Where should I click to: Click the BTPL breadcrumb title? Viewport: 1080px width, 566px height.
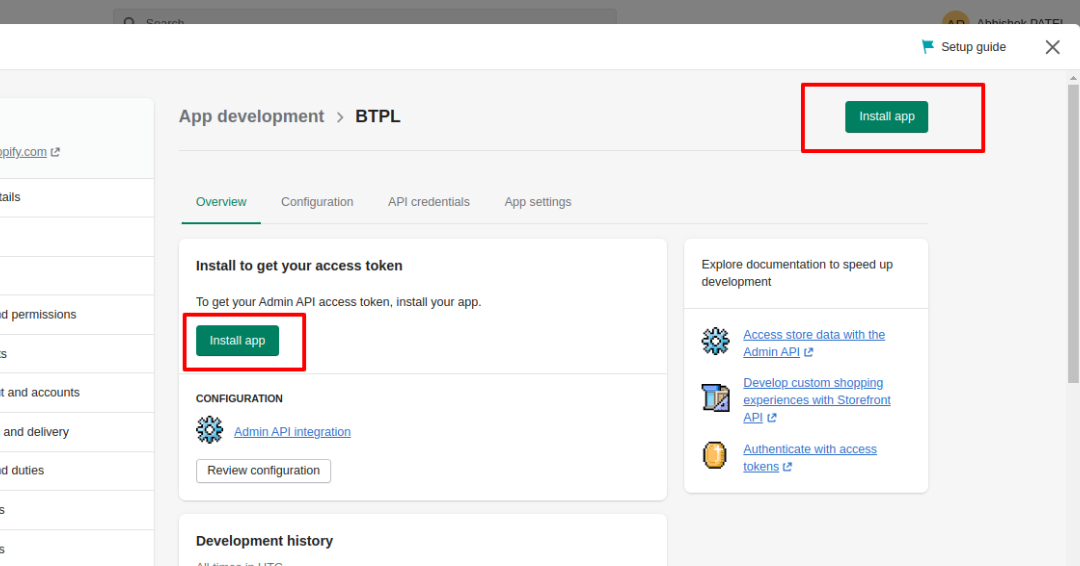point(377,116)
